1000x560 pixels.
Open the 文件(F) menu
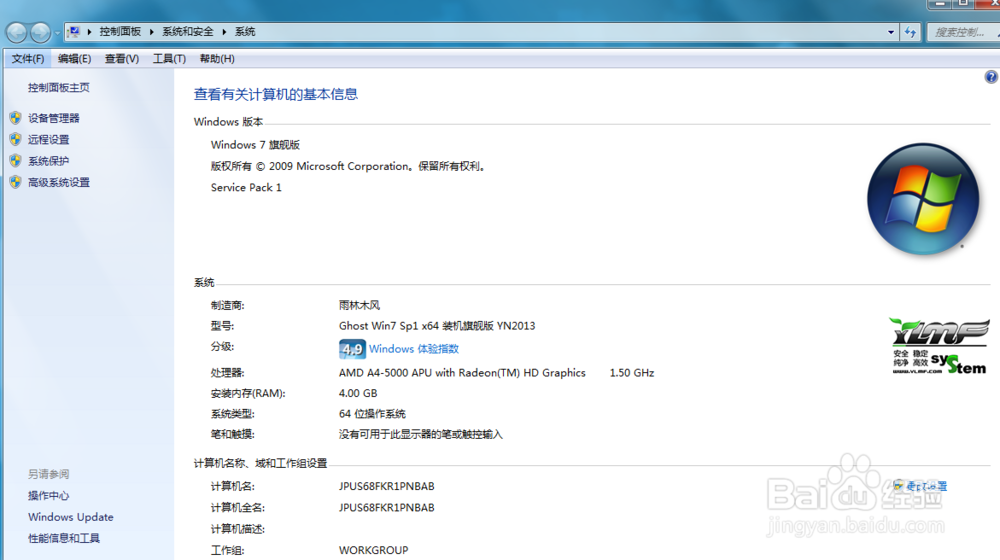(x=27, y=59)
